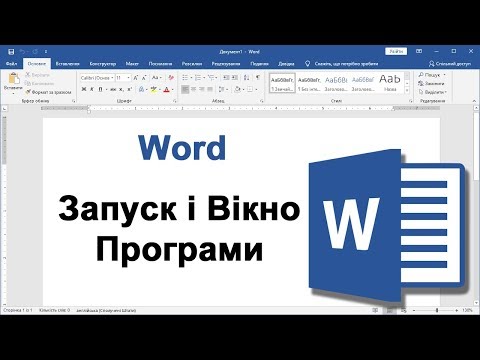Click the Save icon in quick access toolbar
The height and width of the screenshot is (360, 480).
[11, 52]
